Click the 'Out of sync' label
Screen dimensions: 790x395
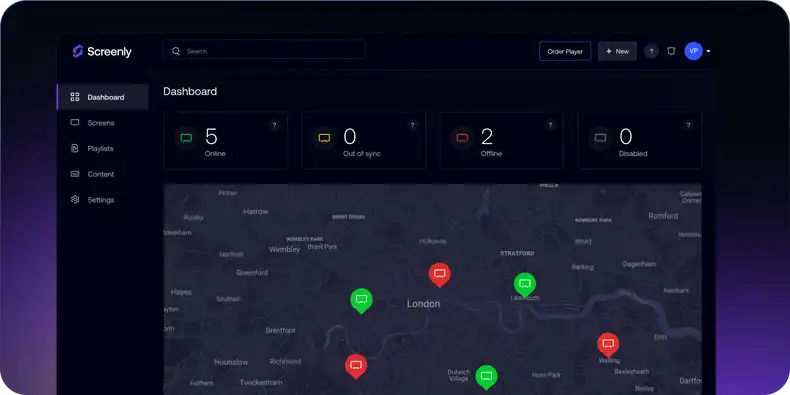[x=362, y=154]
